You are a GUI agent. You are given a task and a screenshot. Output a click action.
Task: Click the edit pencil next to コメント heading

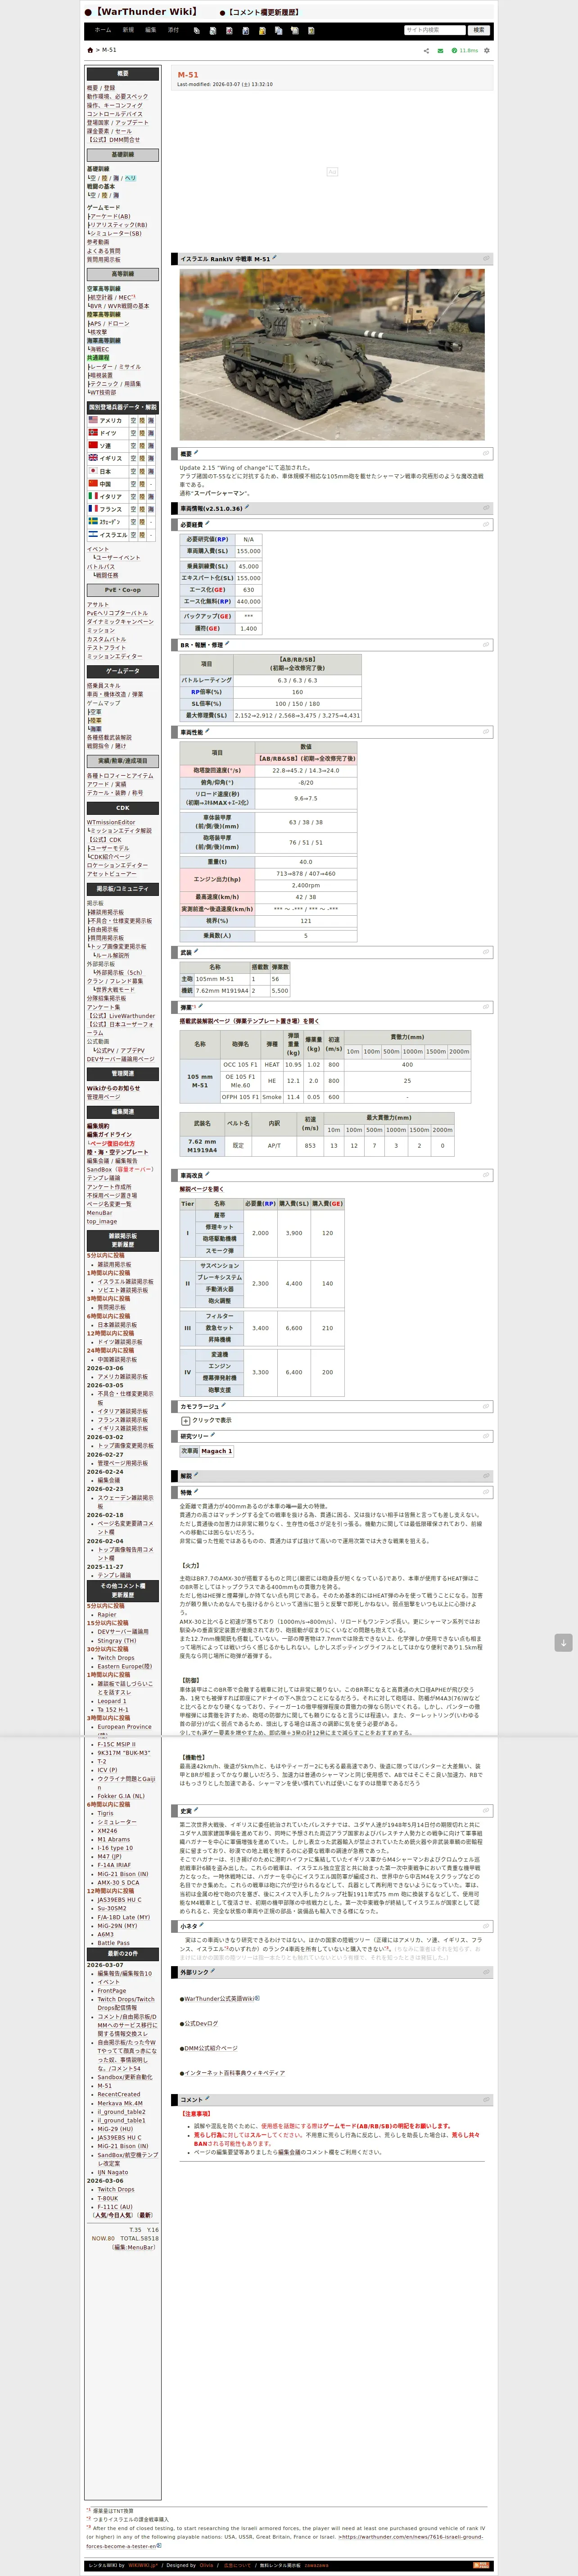tap(208, 2099)
